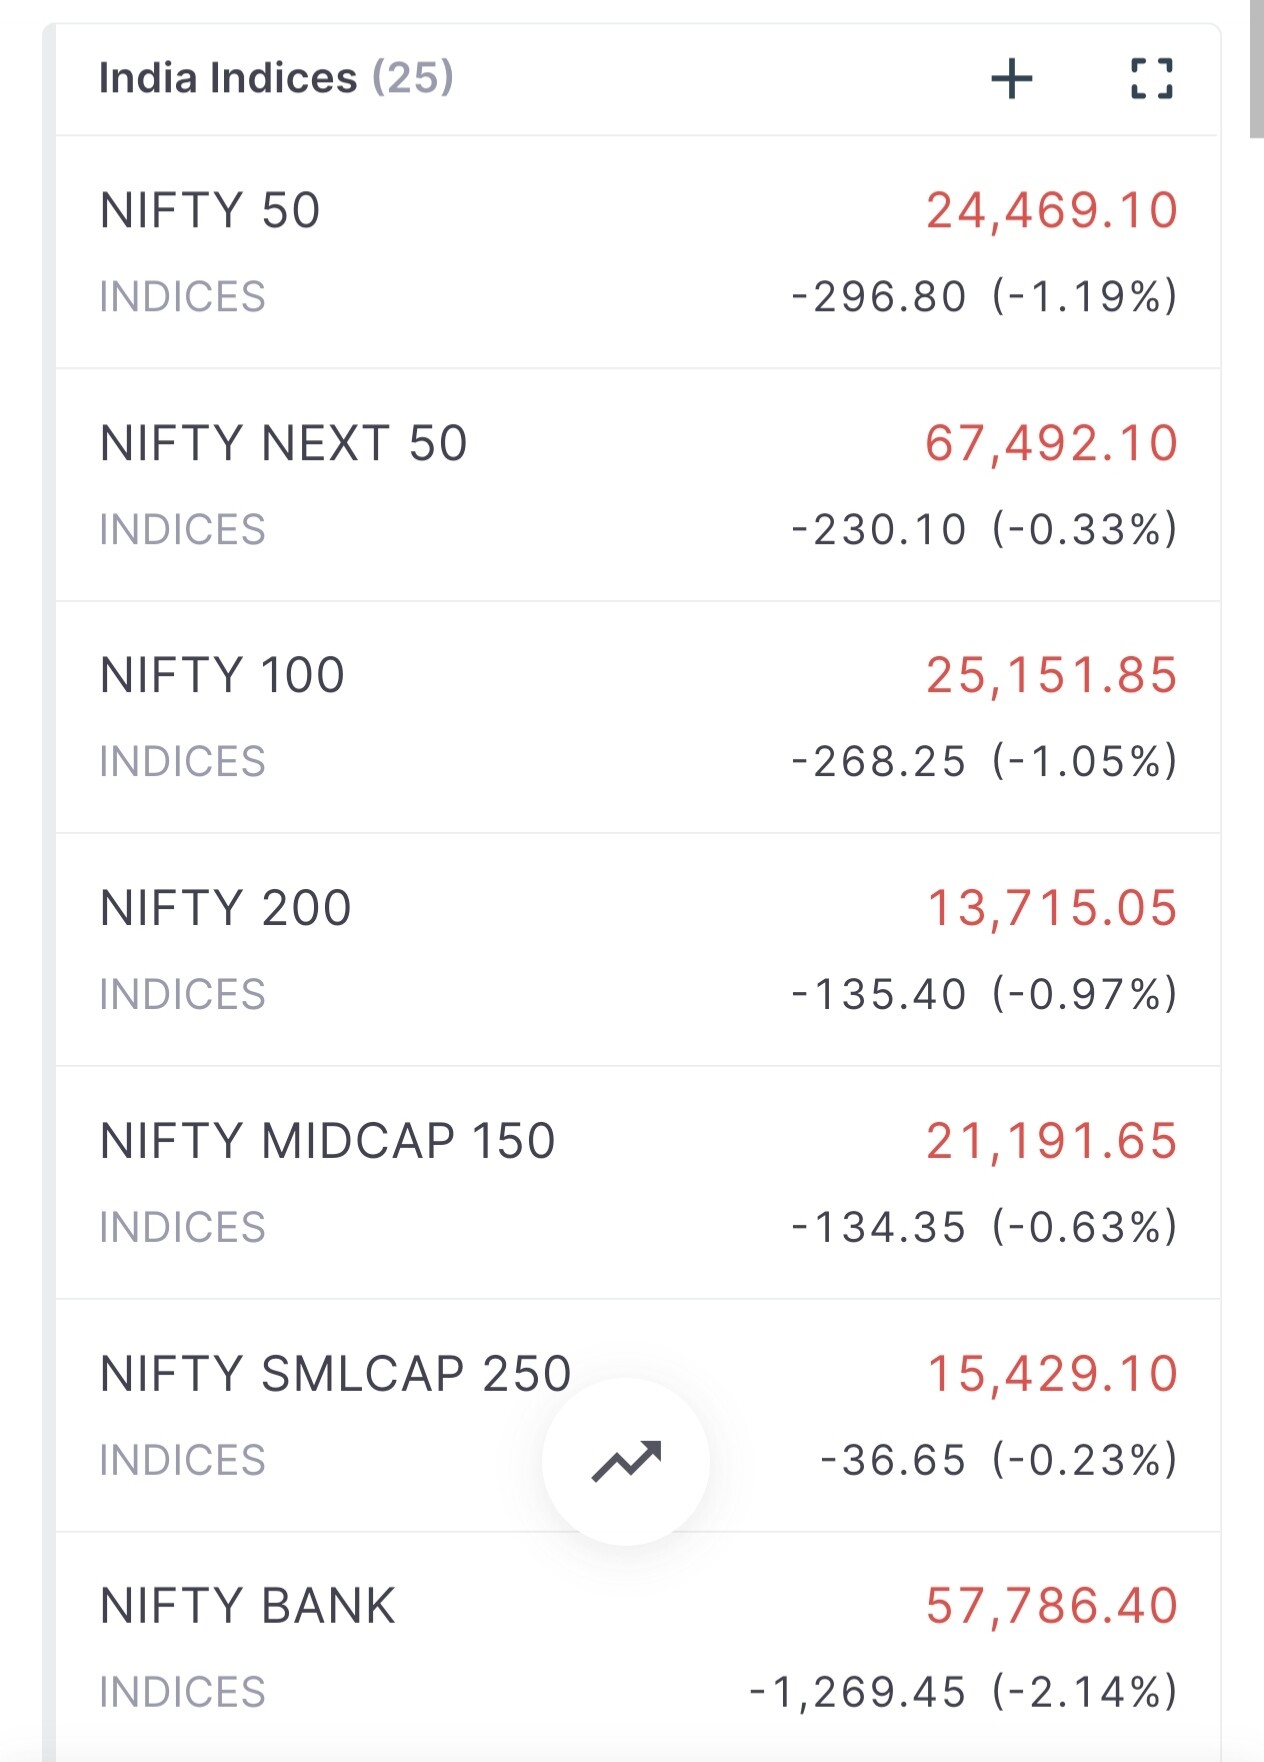
Task: Open NIFTY MIDCAP 150 index
Action: tap(328, 1141)
